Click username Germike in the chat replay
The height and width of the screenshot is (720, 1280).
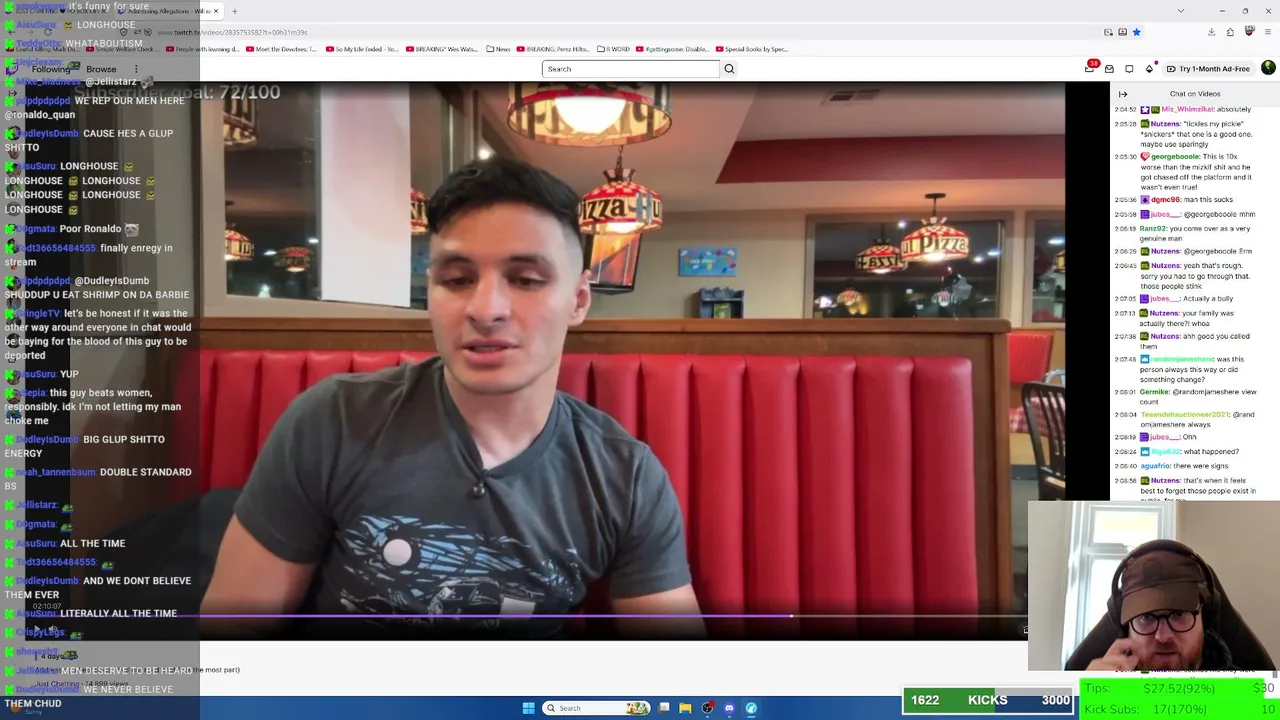point(1155,392)
